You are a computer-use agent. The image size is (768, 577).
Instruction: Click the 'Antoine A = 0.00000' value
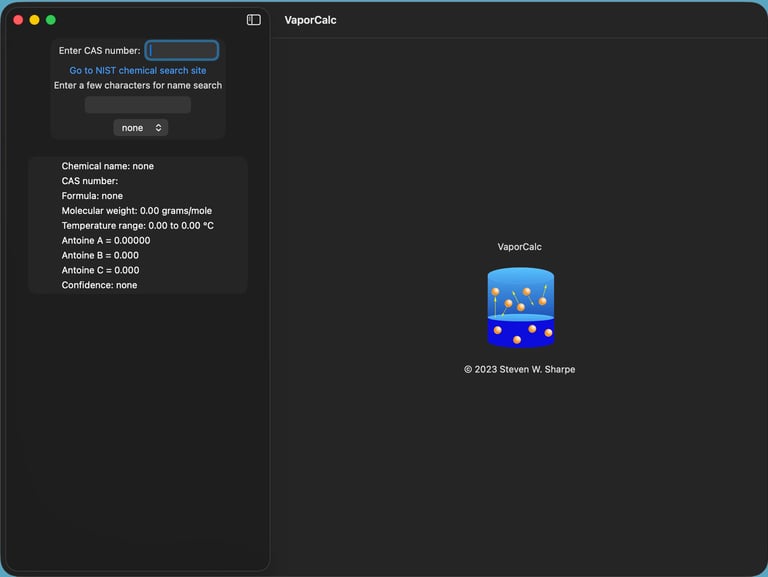pyautogui.click(x=106, y=240)
